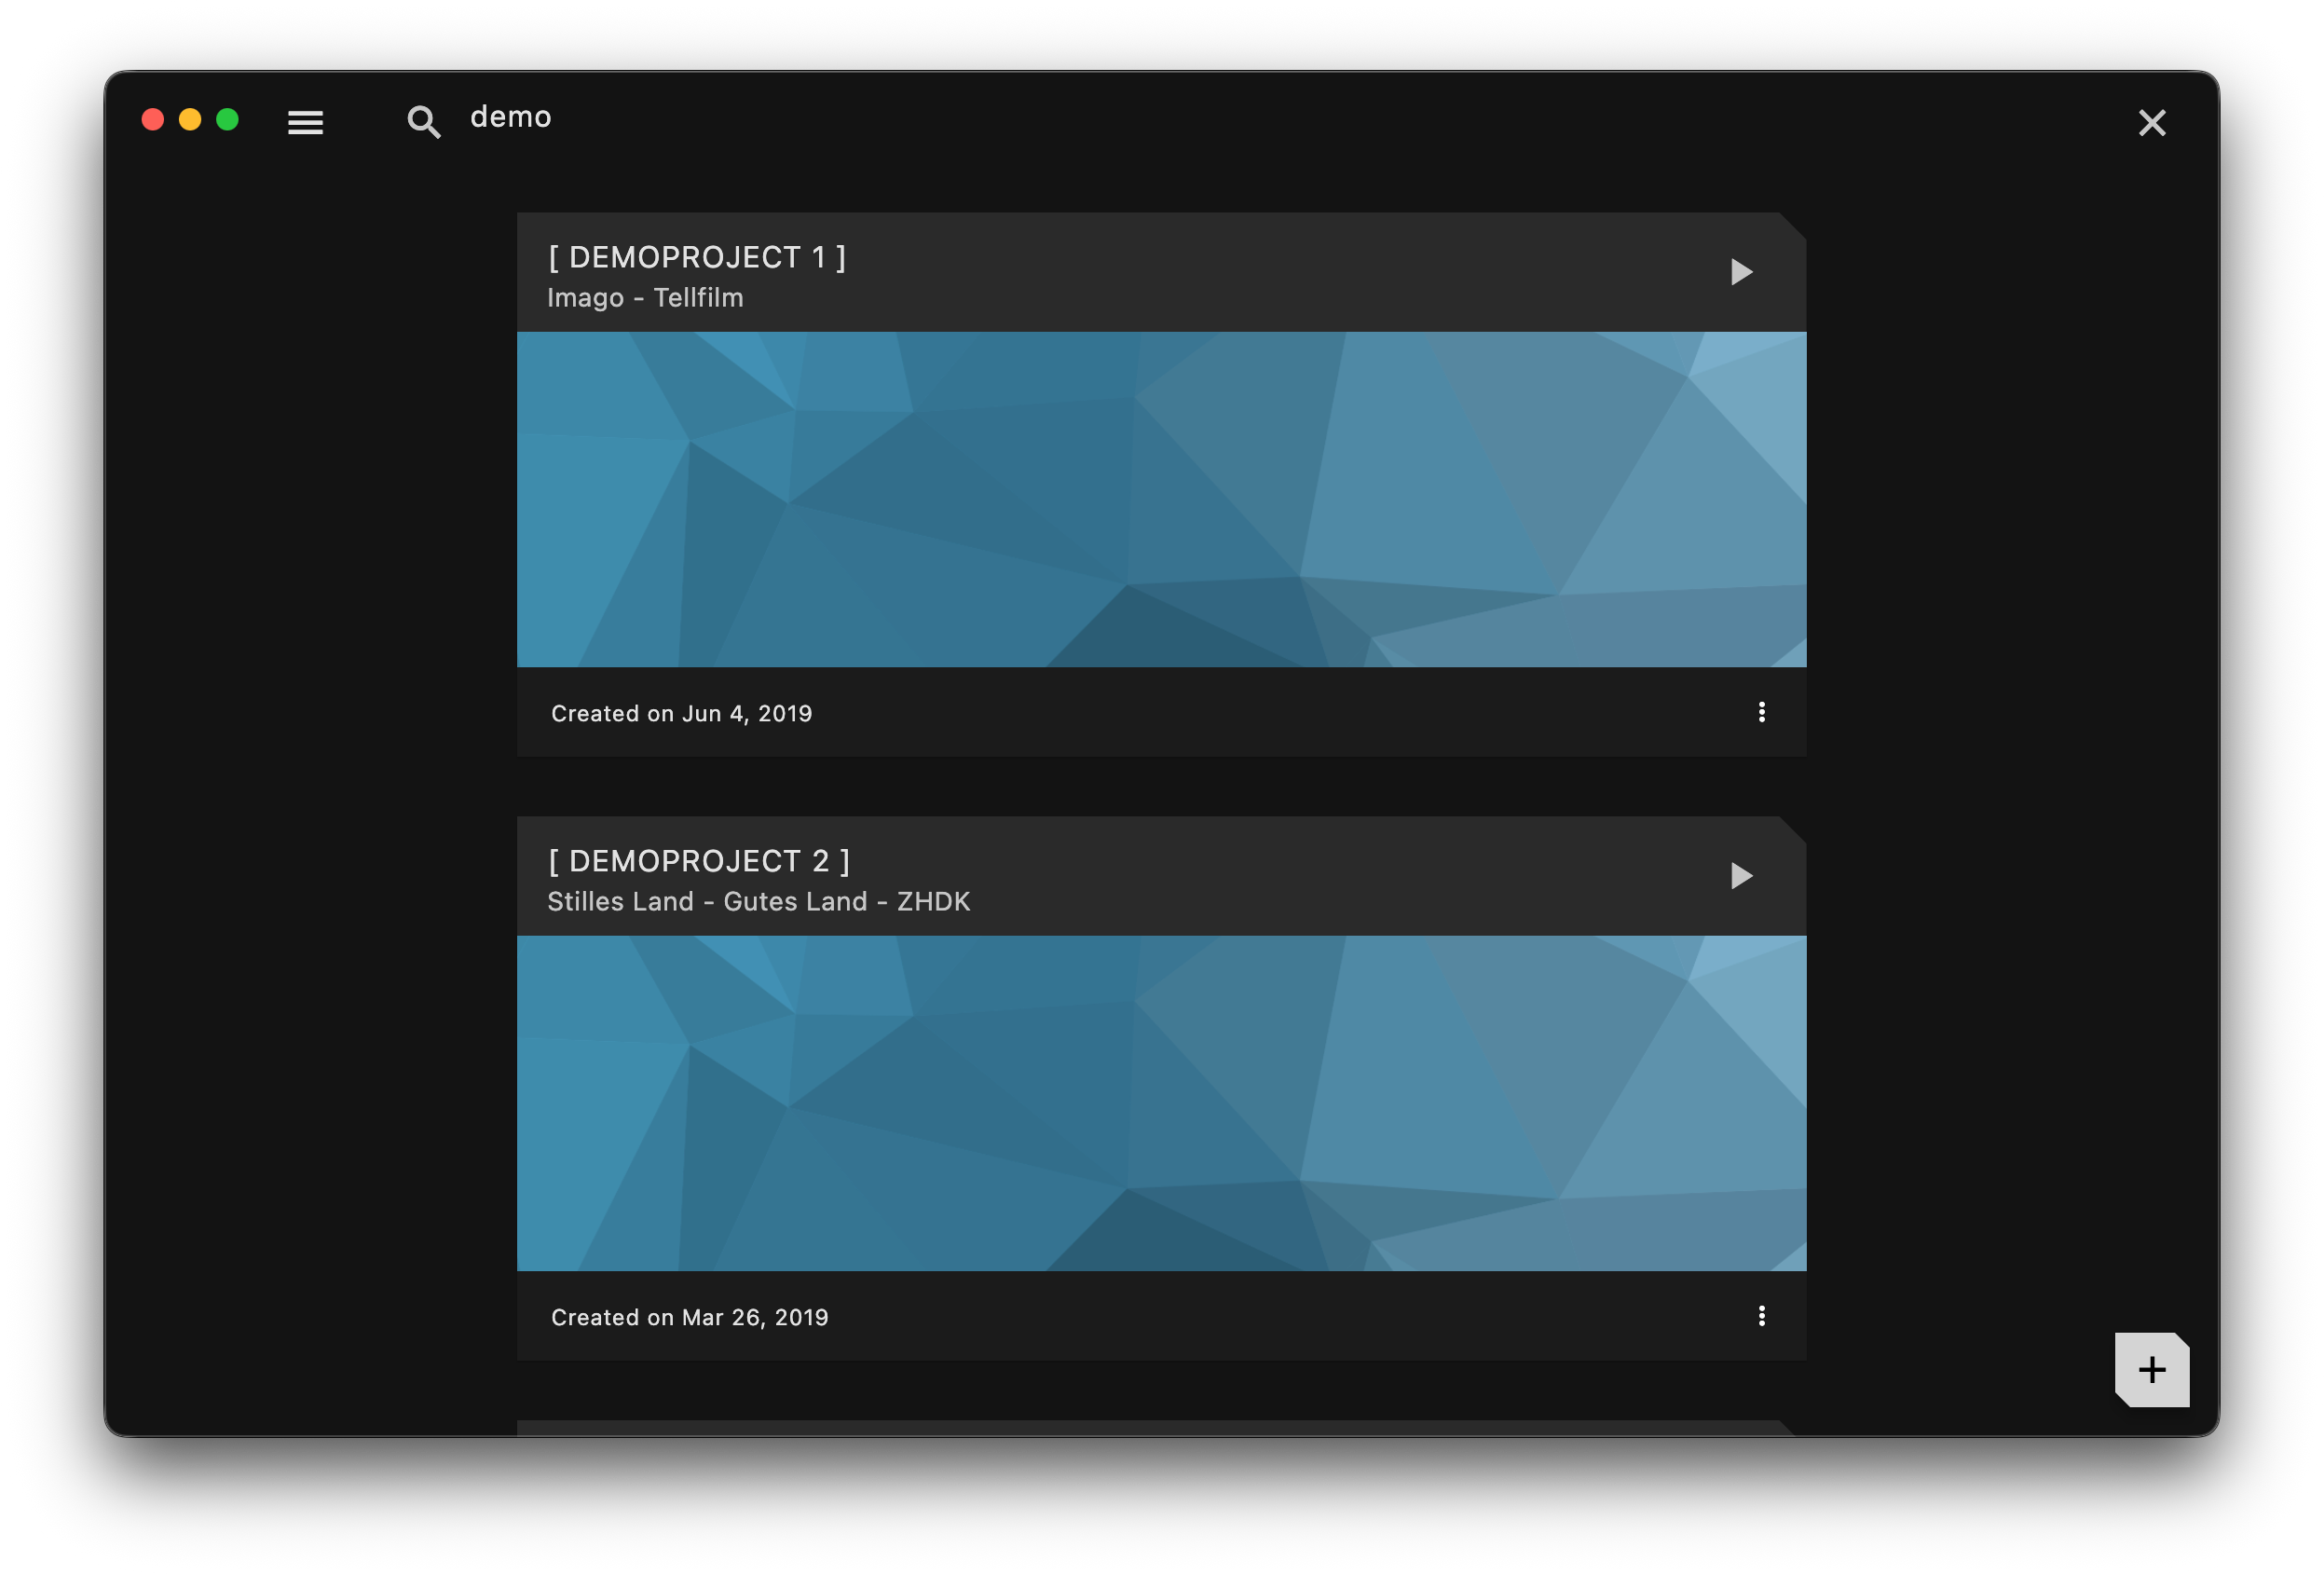Play the Stilles Land - Gutes Land project
This screenshot has width=2324, height=1575.
[x=1741, y=875]
